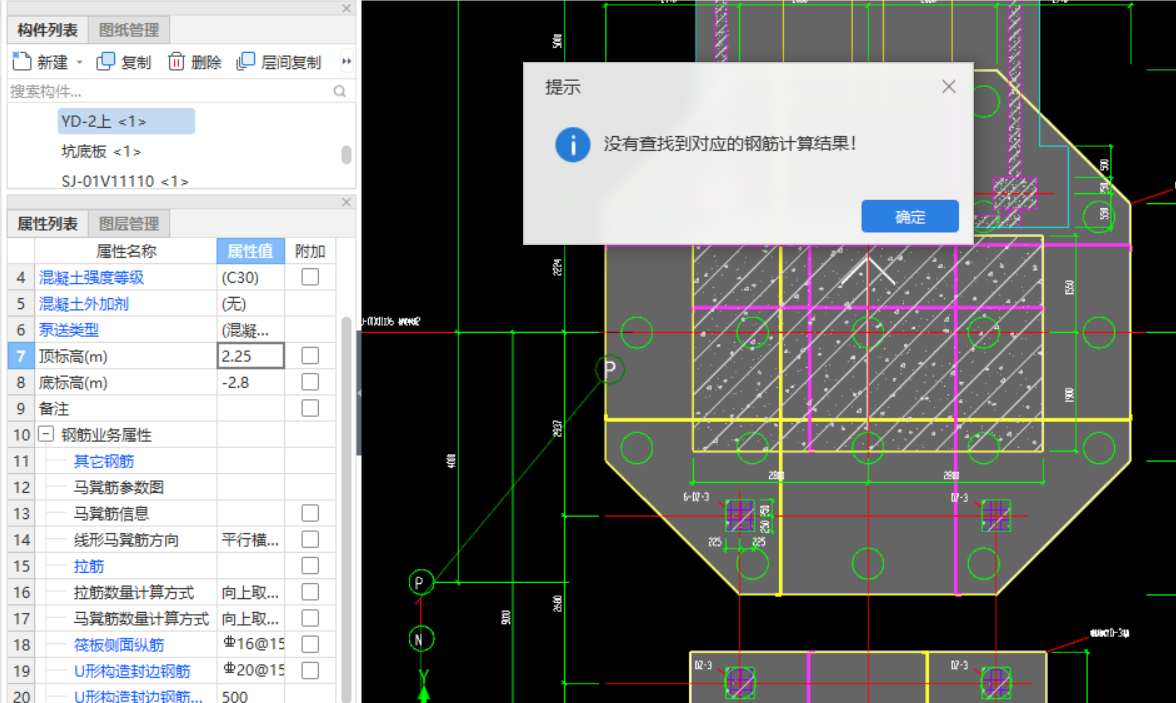Click the 属性值 column header
The width and height of the screenshot is (1176, 703).
(x=250, y=251)
